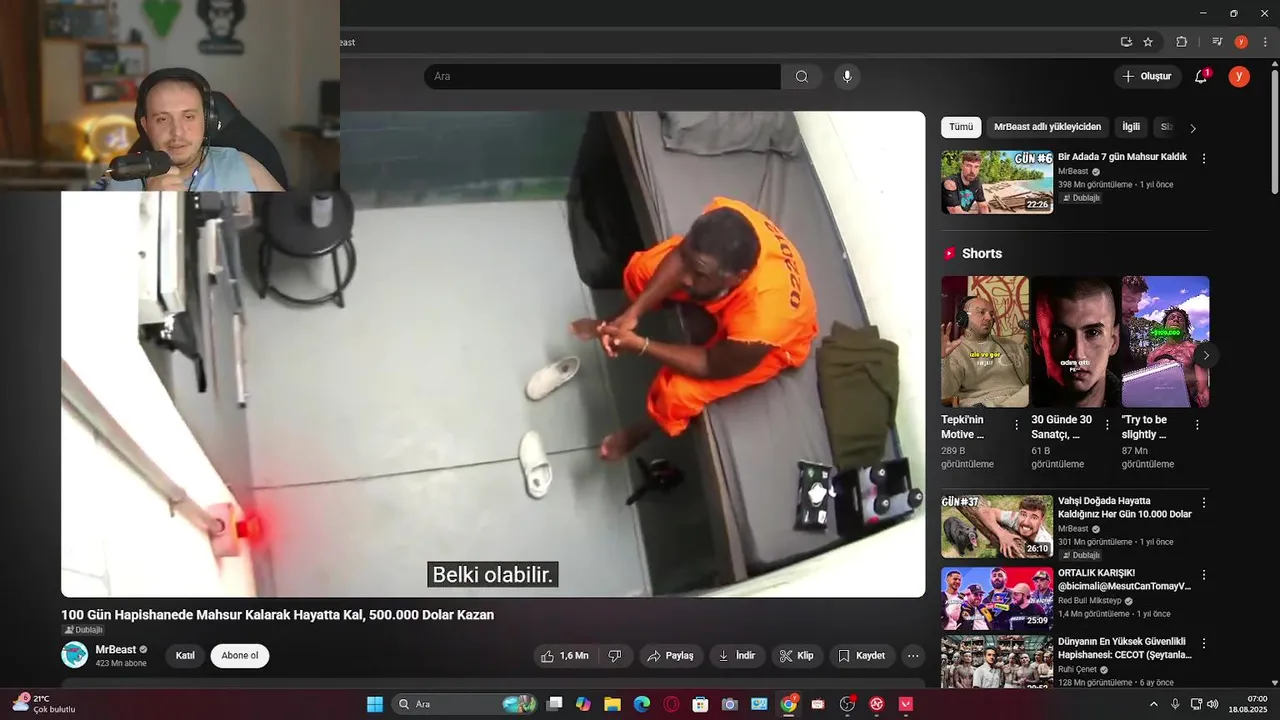Open YouTube notifications bell
The height and width of the screenshot is (720, 1280).
1201,77
